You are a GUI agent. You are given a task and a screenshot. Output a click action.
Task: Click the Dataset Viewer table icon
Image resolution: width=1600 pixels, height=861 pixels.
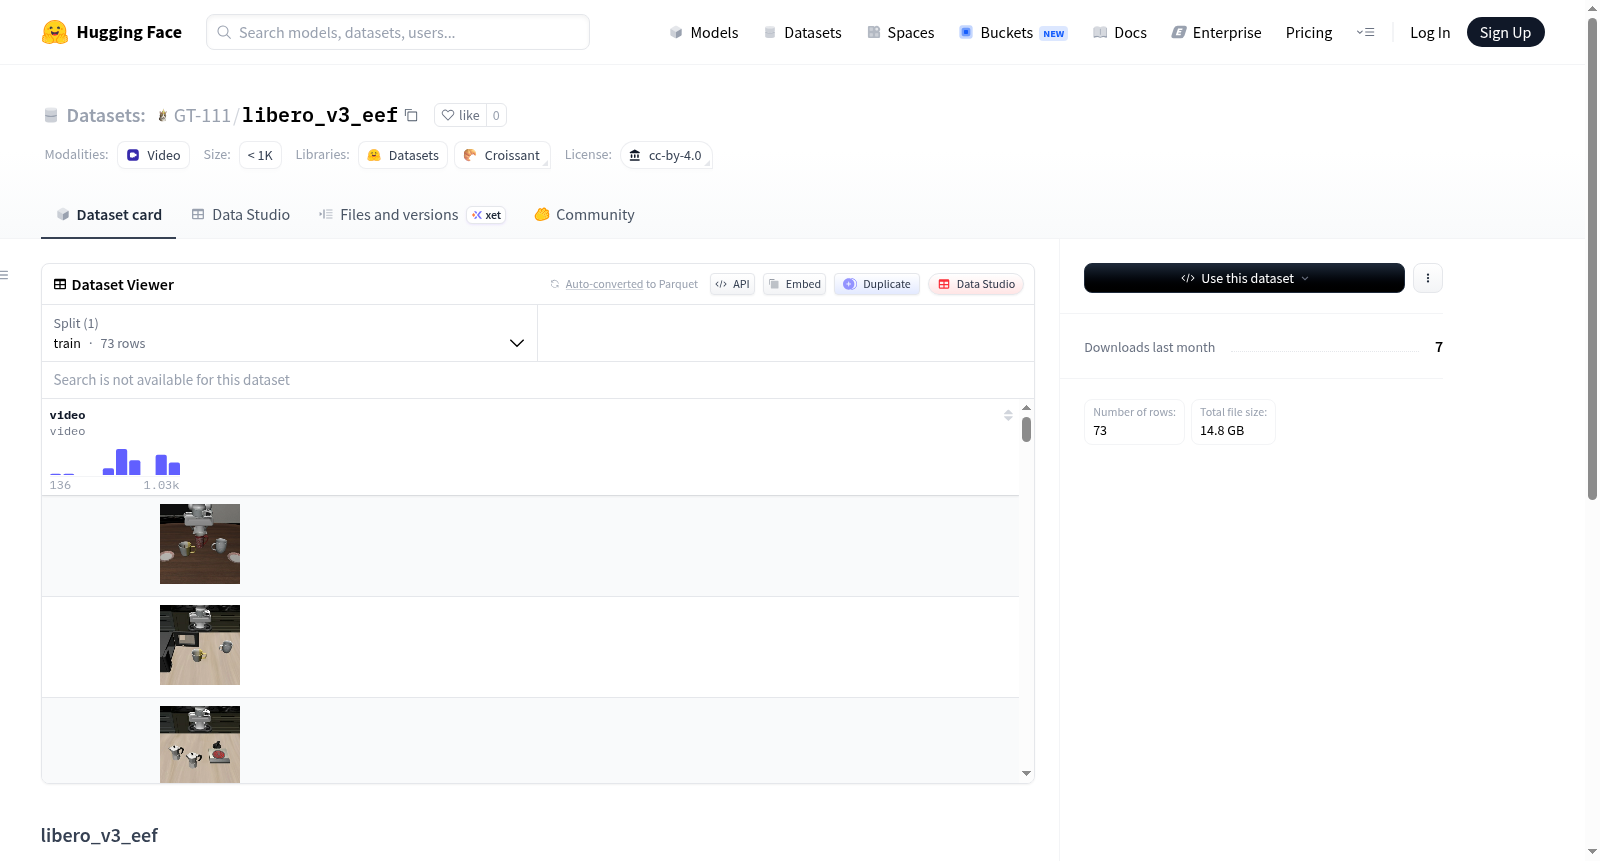coord(60,285)
